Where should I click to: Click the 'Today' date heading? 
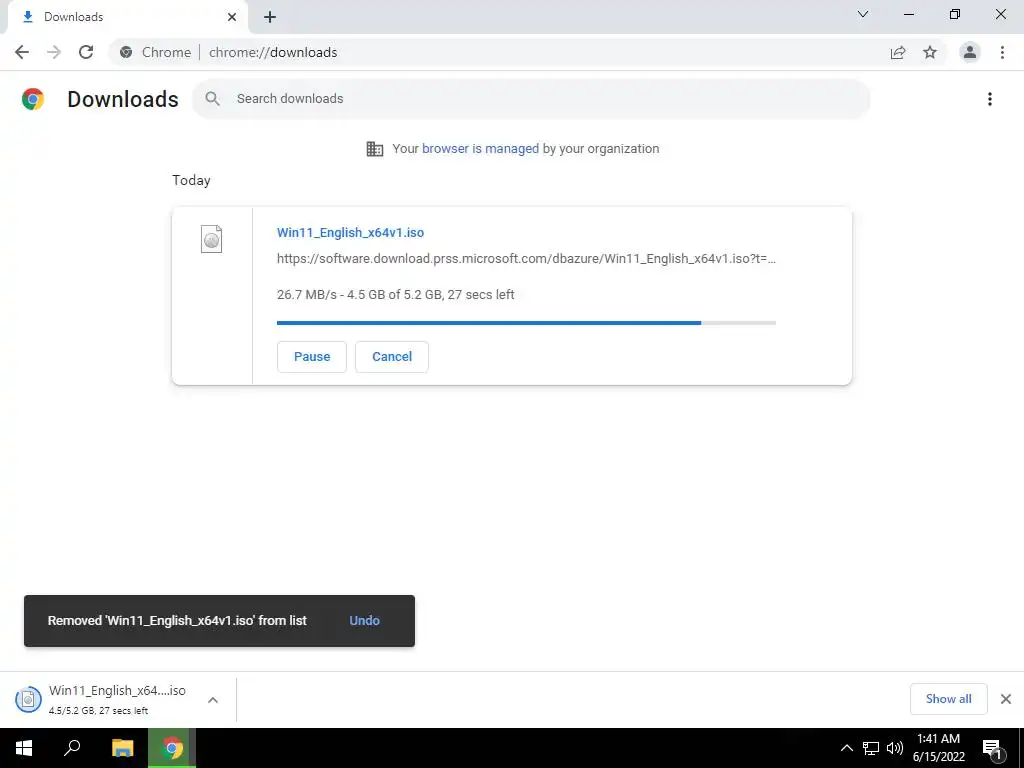point(191,181)
